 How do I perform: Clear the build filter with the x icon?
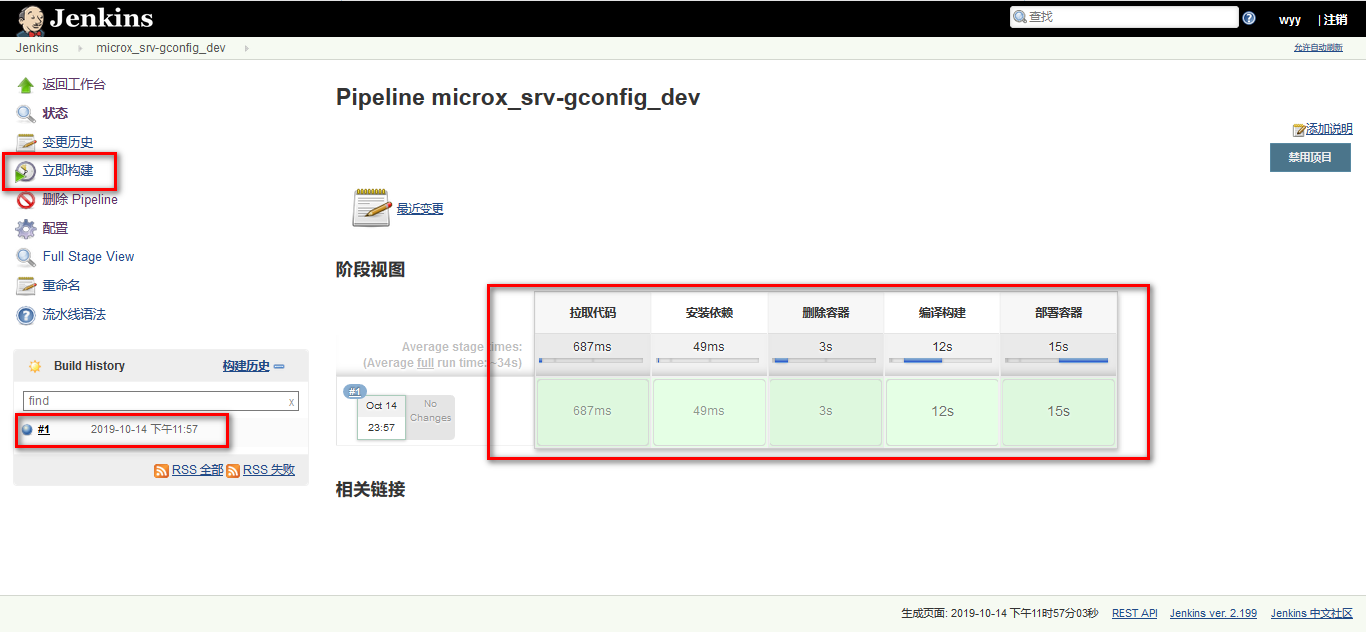292,402
